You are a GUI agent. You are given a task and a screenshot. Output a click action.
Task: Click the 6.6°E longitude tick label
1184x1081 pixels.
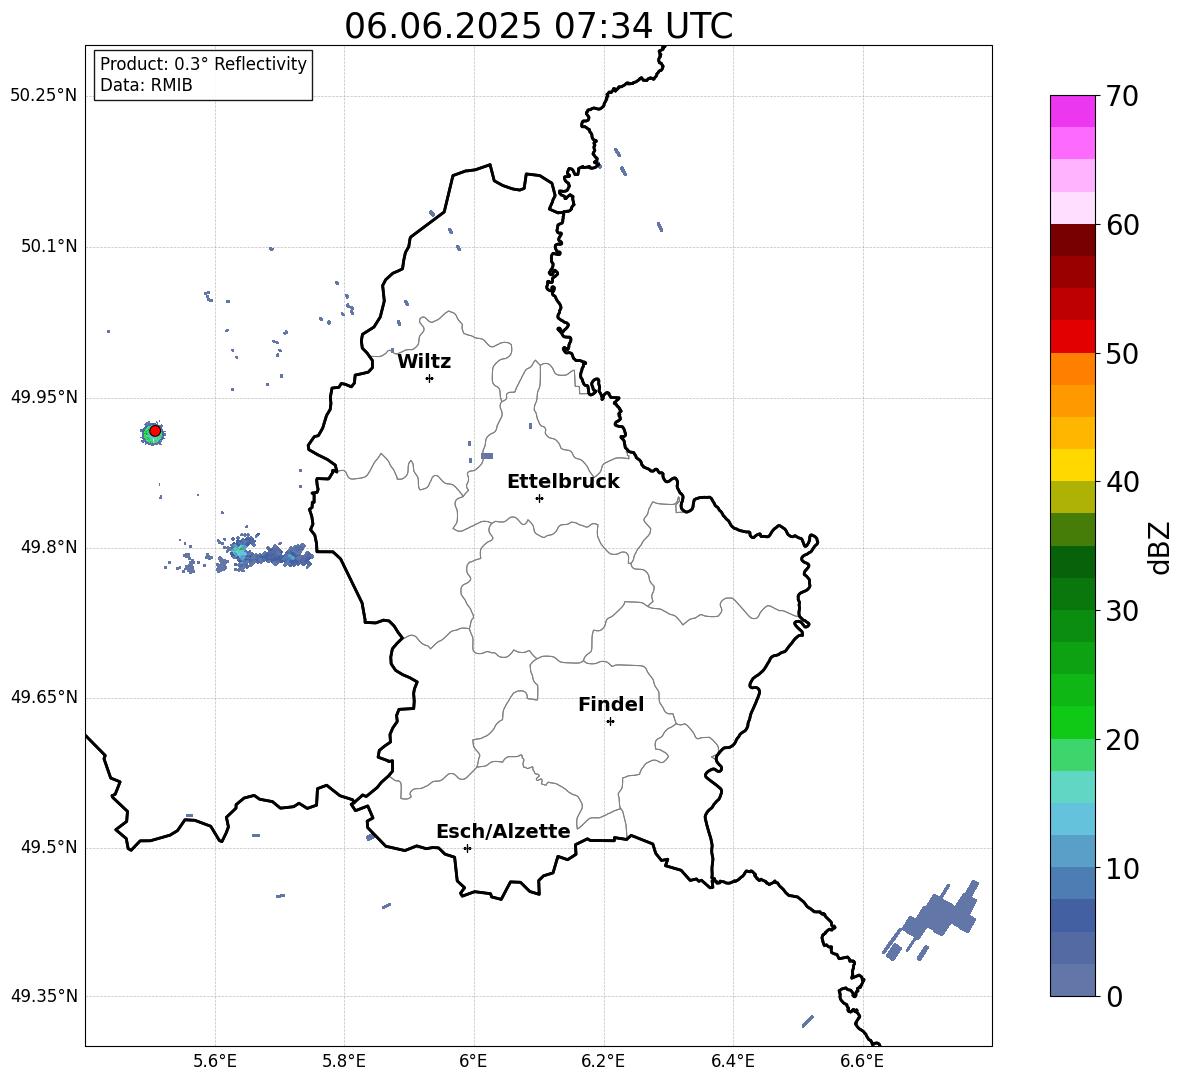tap(862, 1061)
